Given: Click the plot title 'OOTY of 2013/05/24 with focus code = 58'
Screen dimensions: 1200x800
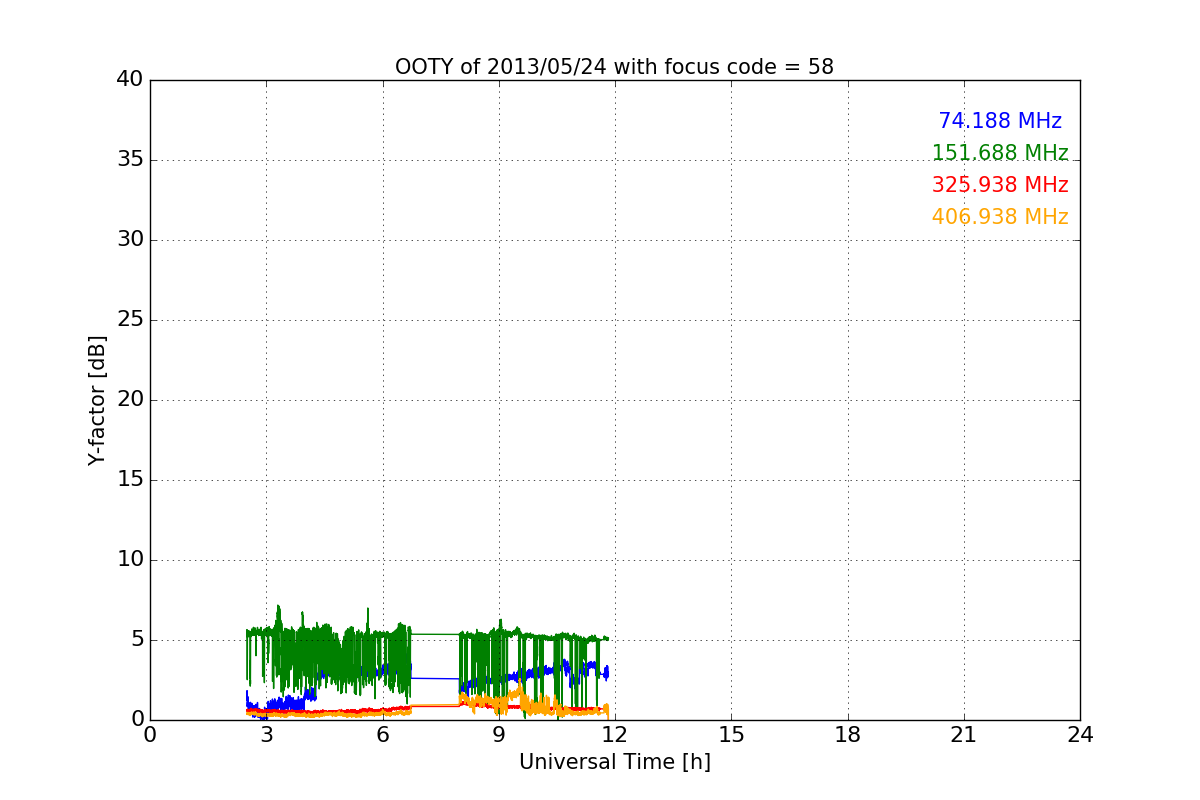Looking at the screenshot, I should [x=614, y=67].
